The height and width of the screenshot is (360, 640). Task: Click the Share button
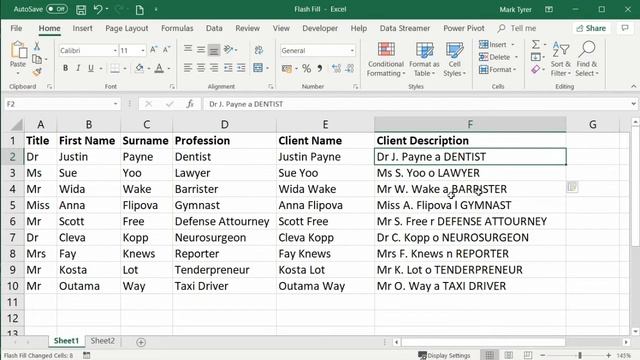tap(591, 28)
